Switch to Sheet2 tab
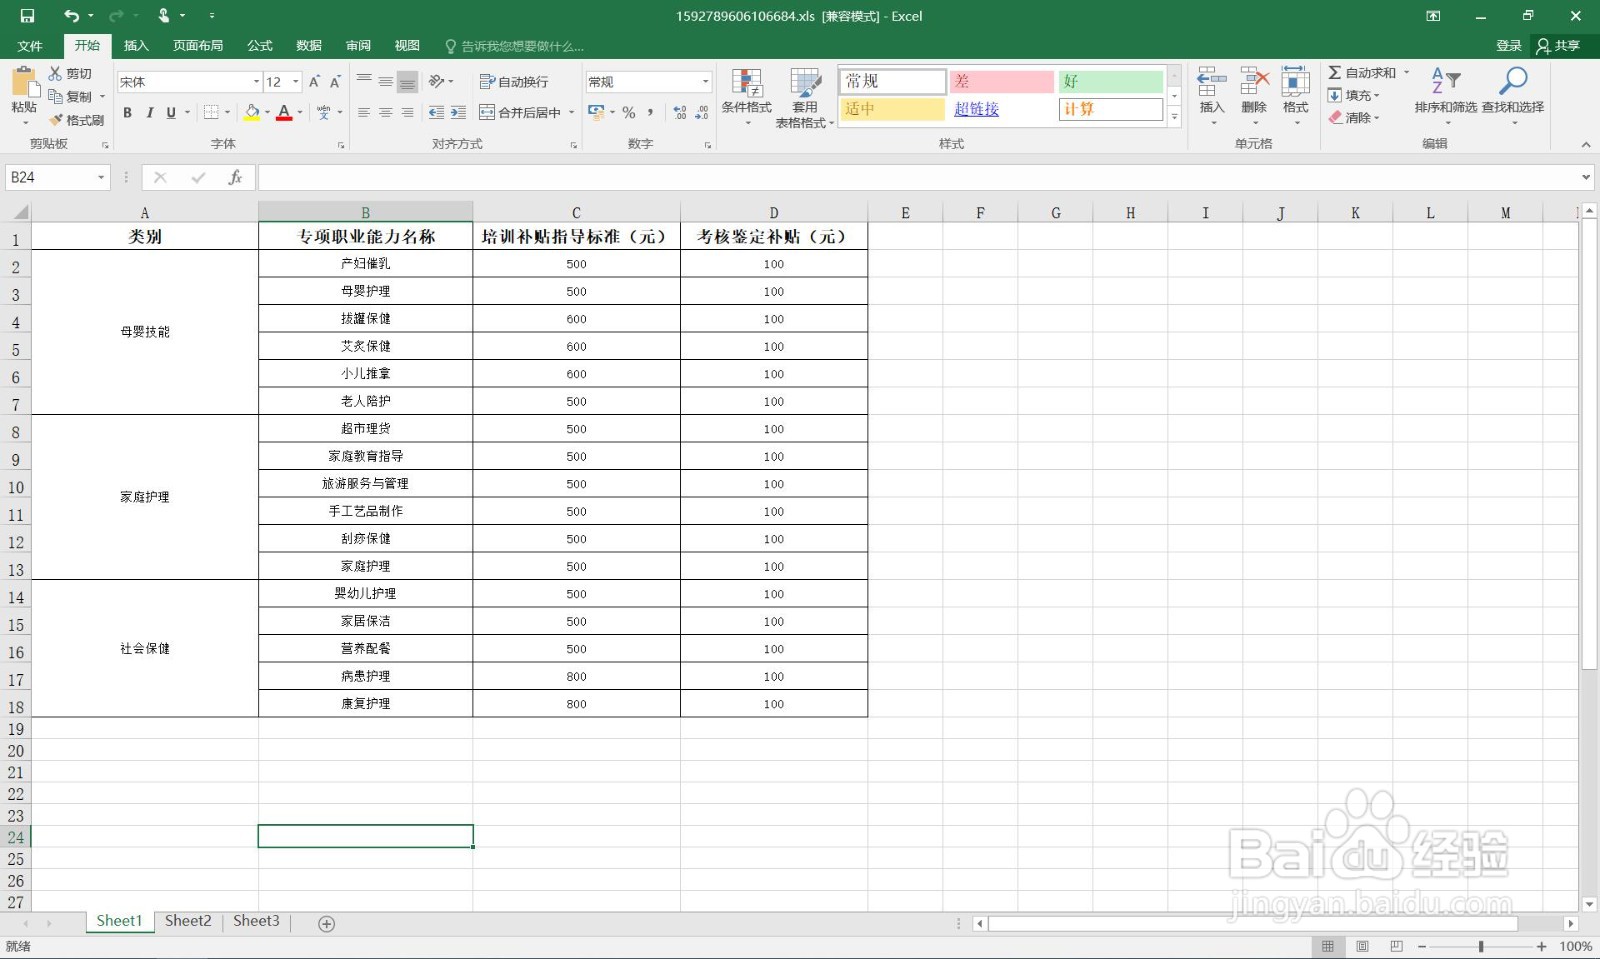 click(188, 921)
